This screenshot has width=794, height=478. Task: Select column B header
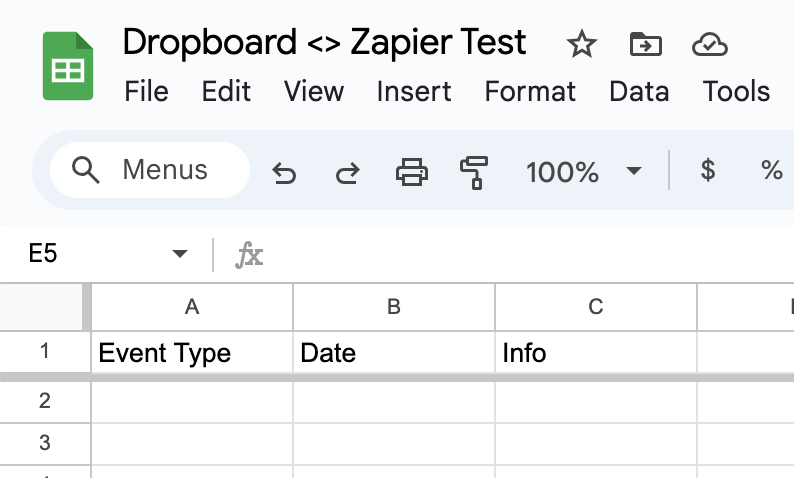pyautogui.click(x=393, y=307)
